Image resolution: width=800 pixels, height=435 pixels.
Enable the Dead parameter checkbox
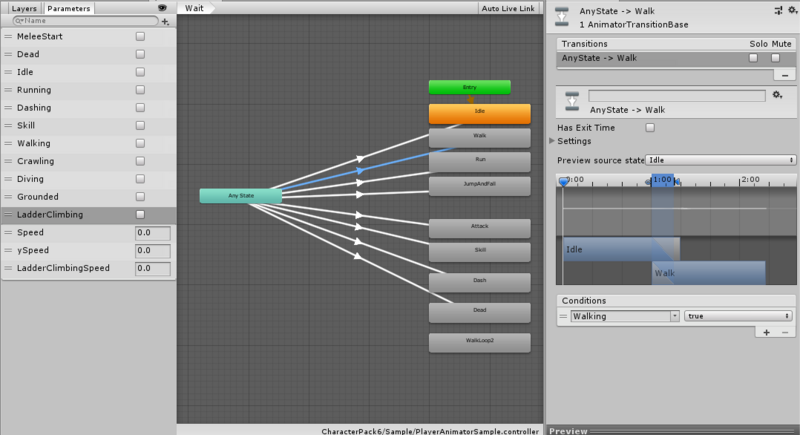(x=140, y=54)
